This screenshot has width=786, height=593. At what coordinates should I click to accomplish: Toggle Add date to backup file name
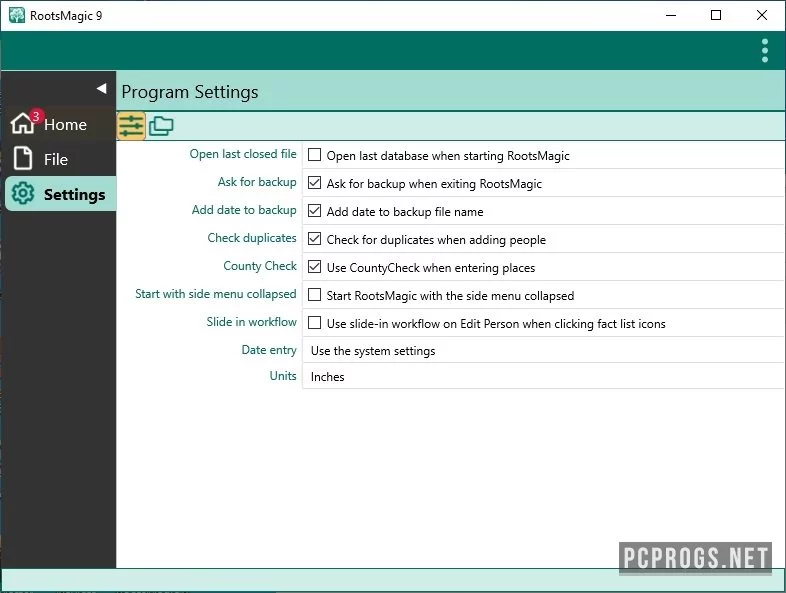point(314,211)
